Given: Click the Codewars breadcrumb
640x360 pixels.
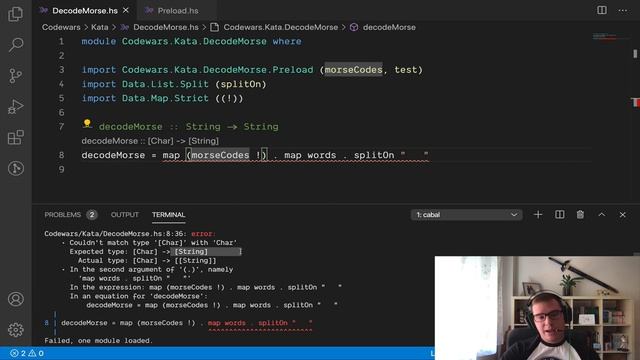Looking at the screenshot, I should click(x=61, y=27).
